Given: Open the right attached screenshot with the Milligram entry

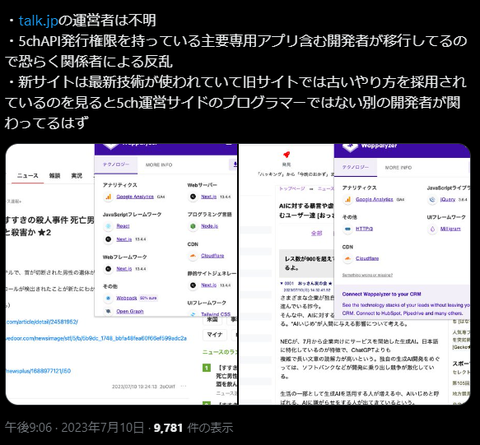Looking at the screenshot, I should [x=355, y=274].
